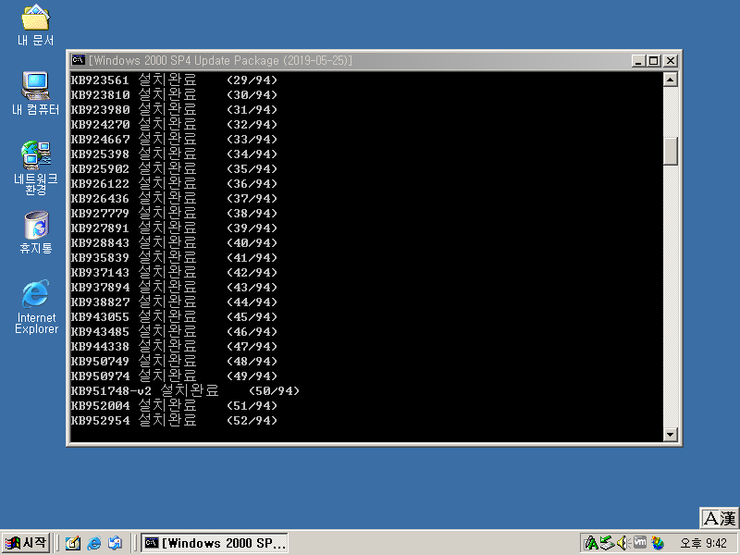Screen dimensions: 740x555
Task: Click the 漢 hanja conversion button
Action: coord(728,519)
